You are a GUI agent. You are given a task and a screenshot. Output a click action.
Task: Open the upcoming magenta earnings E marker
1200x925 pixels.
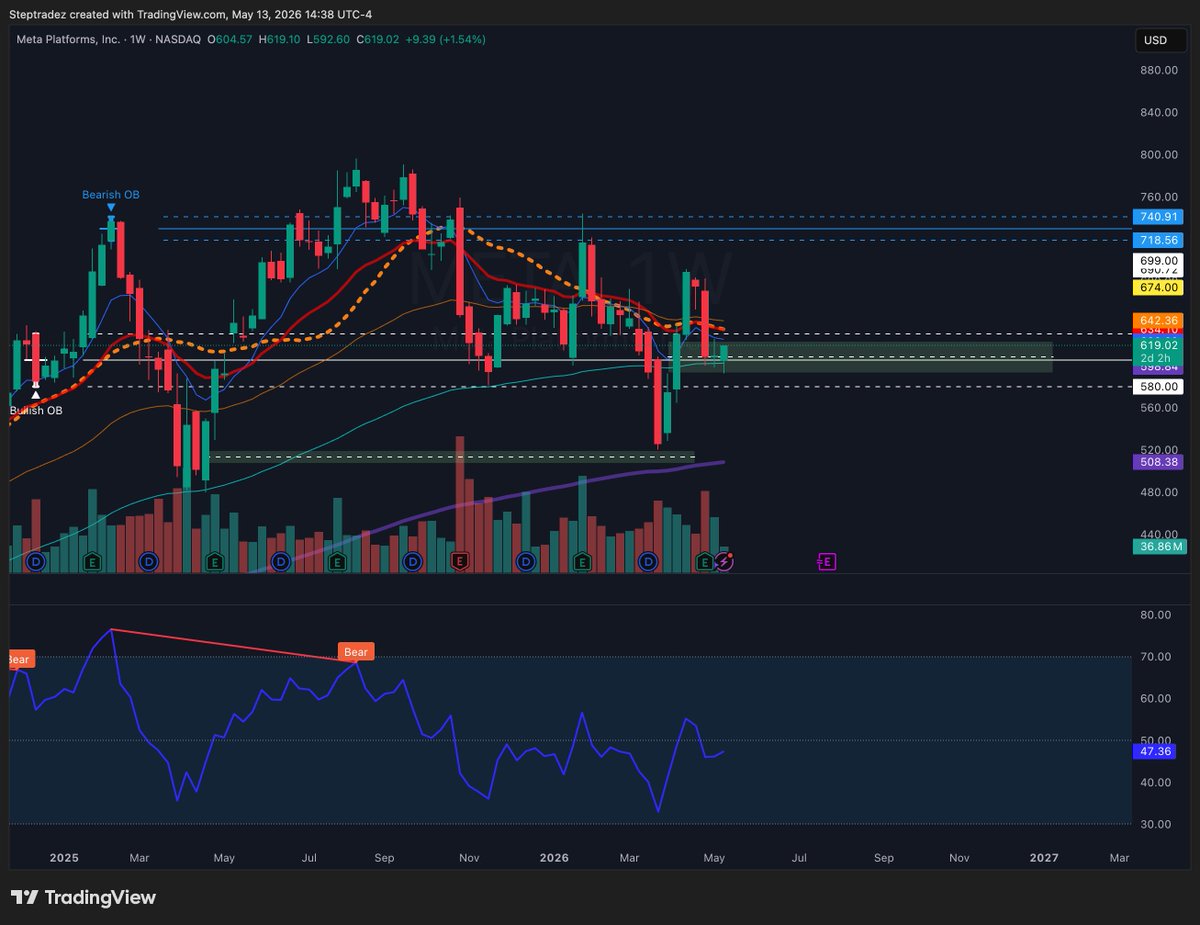(826, 562)
